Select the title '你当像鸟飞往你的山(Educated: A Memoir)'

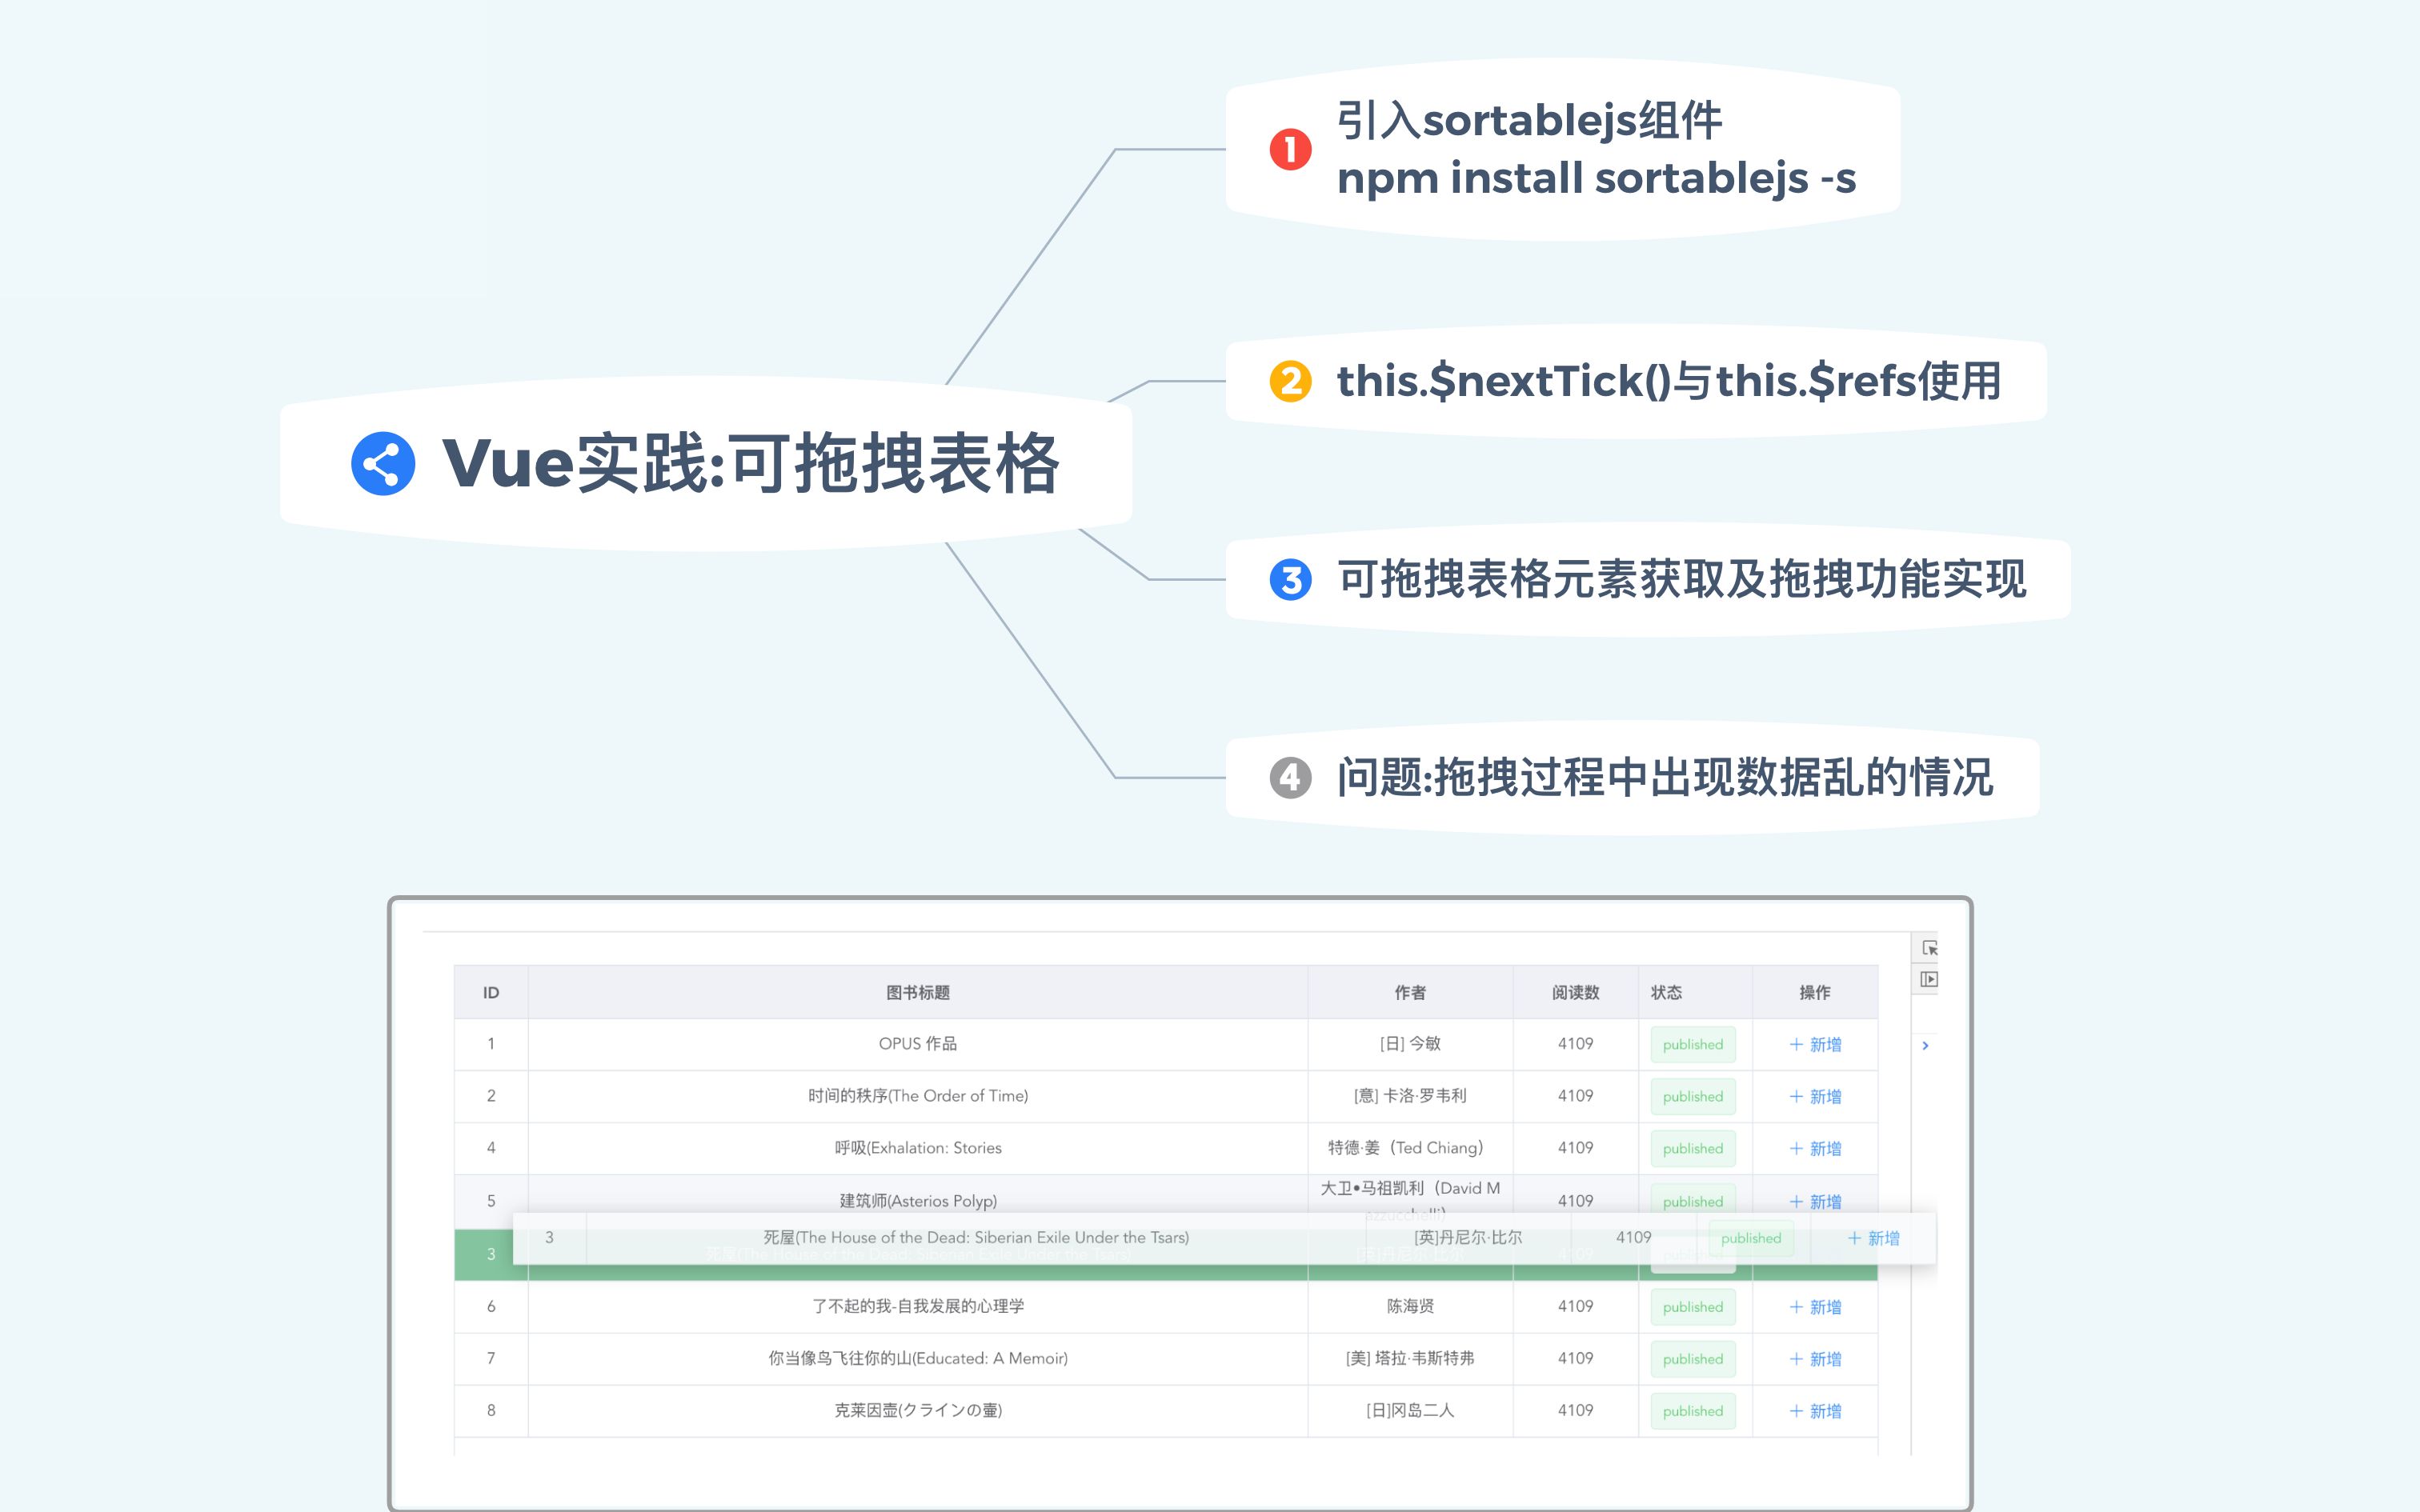click(x=918, y=1357)
